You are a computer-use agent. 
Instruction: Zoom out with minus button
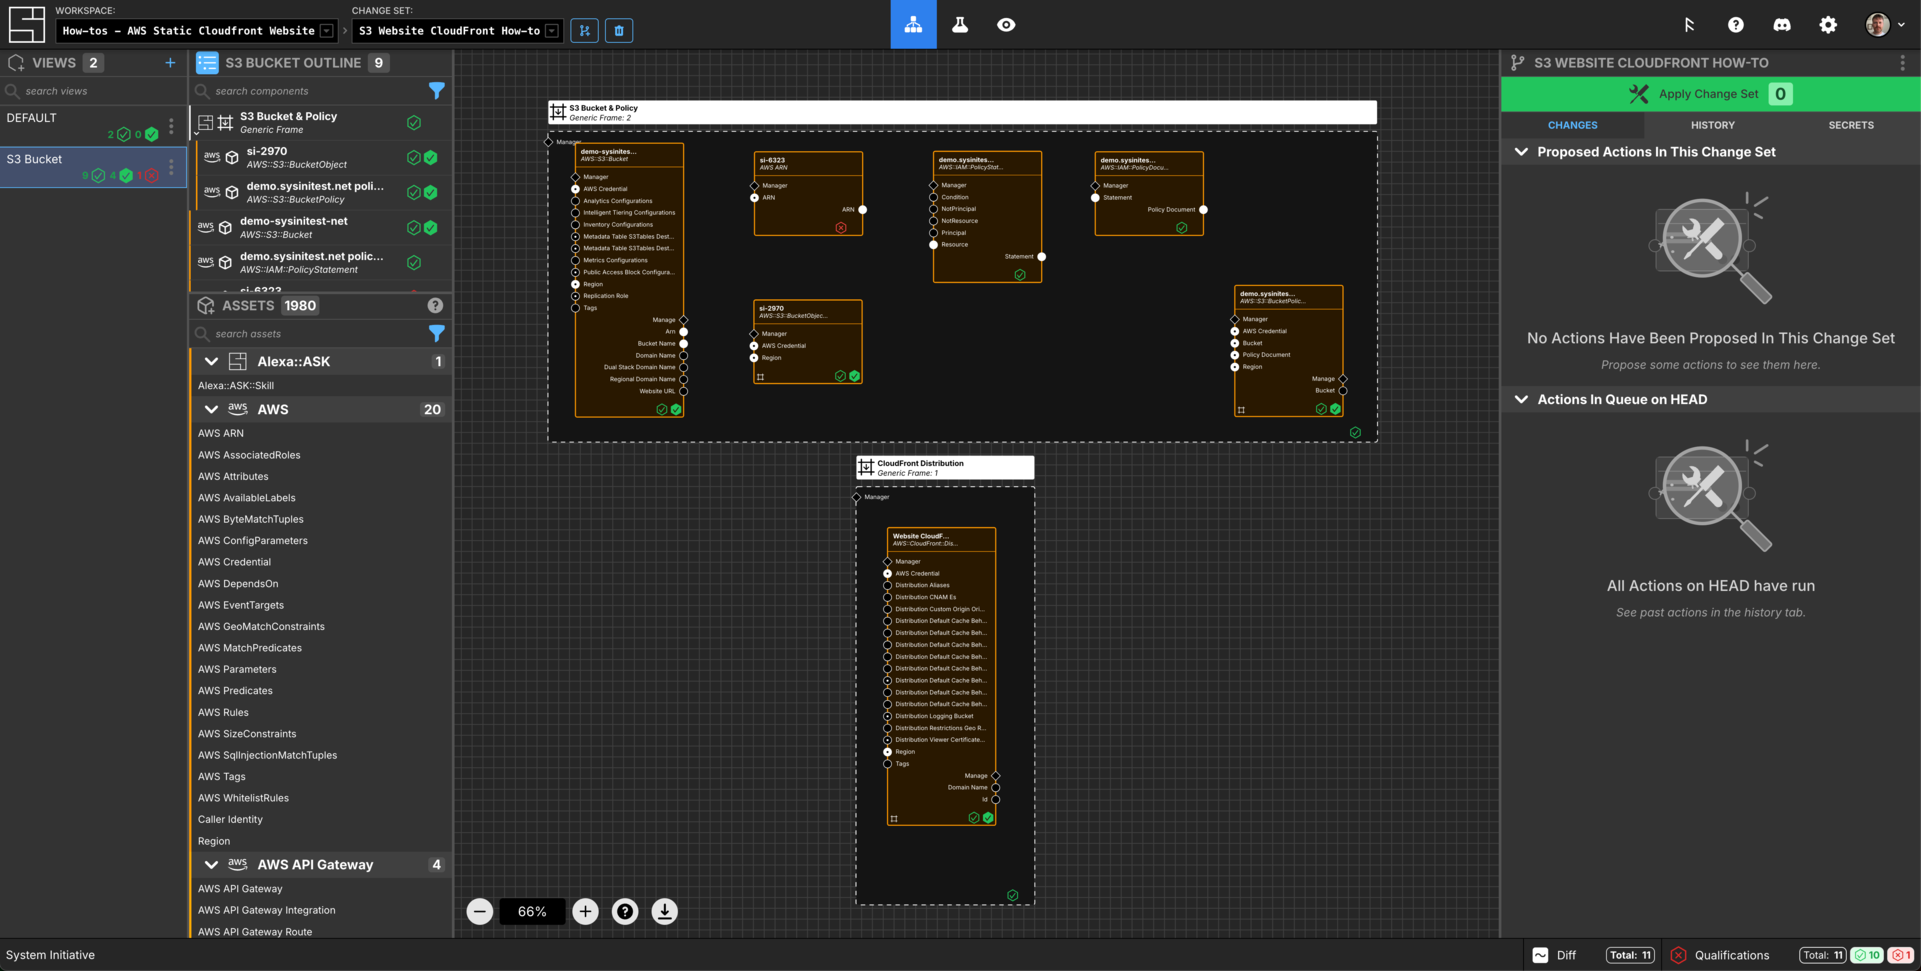pos(480,911)
